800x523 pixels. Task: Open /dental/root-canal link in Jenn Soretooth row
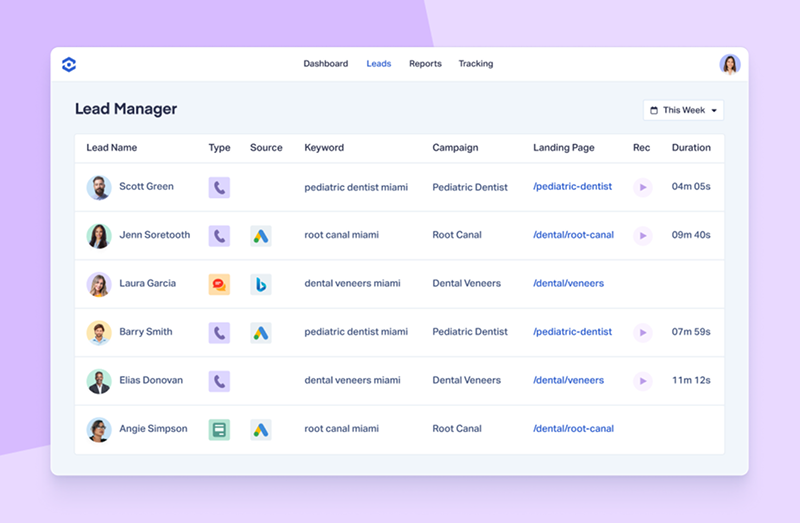[573, 235]
